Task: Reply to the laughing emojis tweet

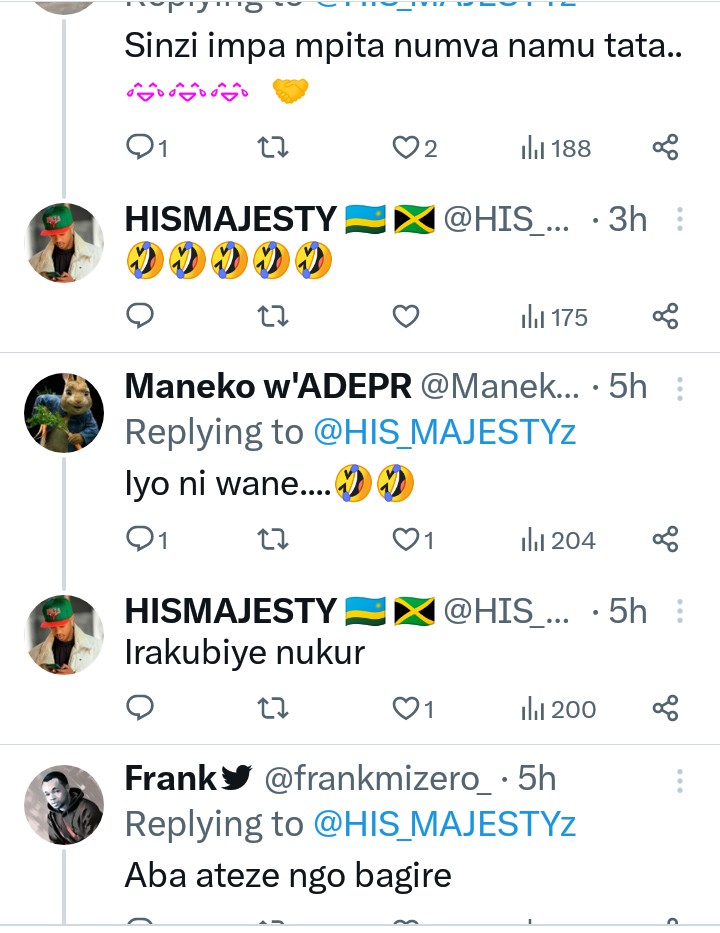Action: pos(141,317)
